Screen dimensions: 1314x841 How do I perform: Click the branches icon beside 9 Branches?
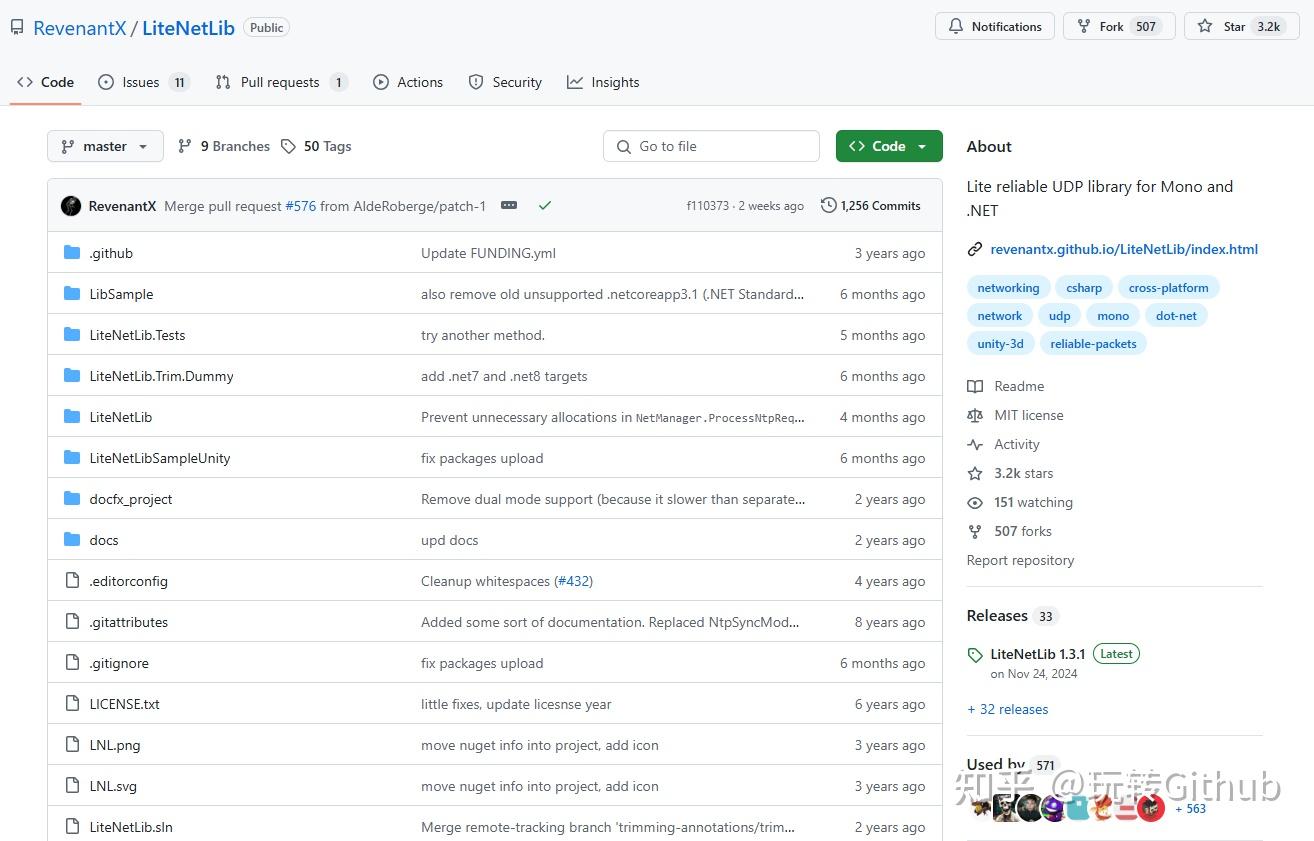pos(185,147)
